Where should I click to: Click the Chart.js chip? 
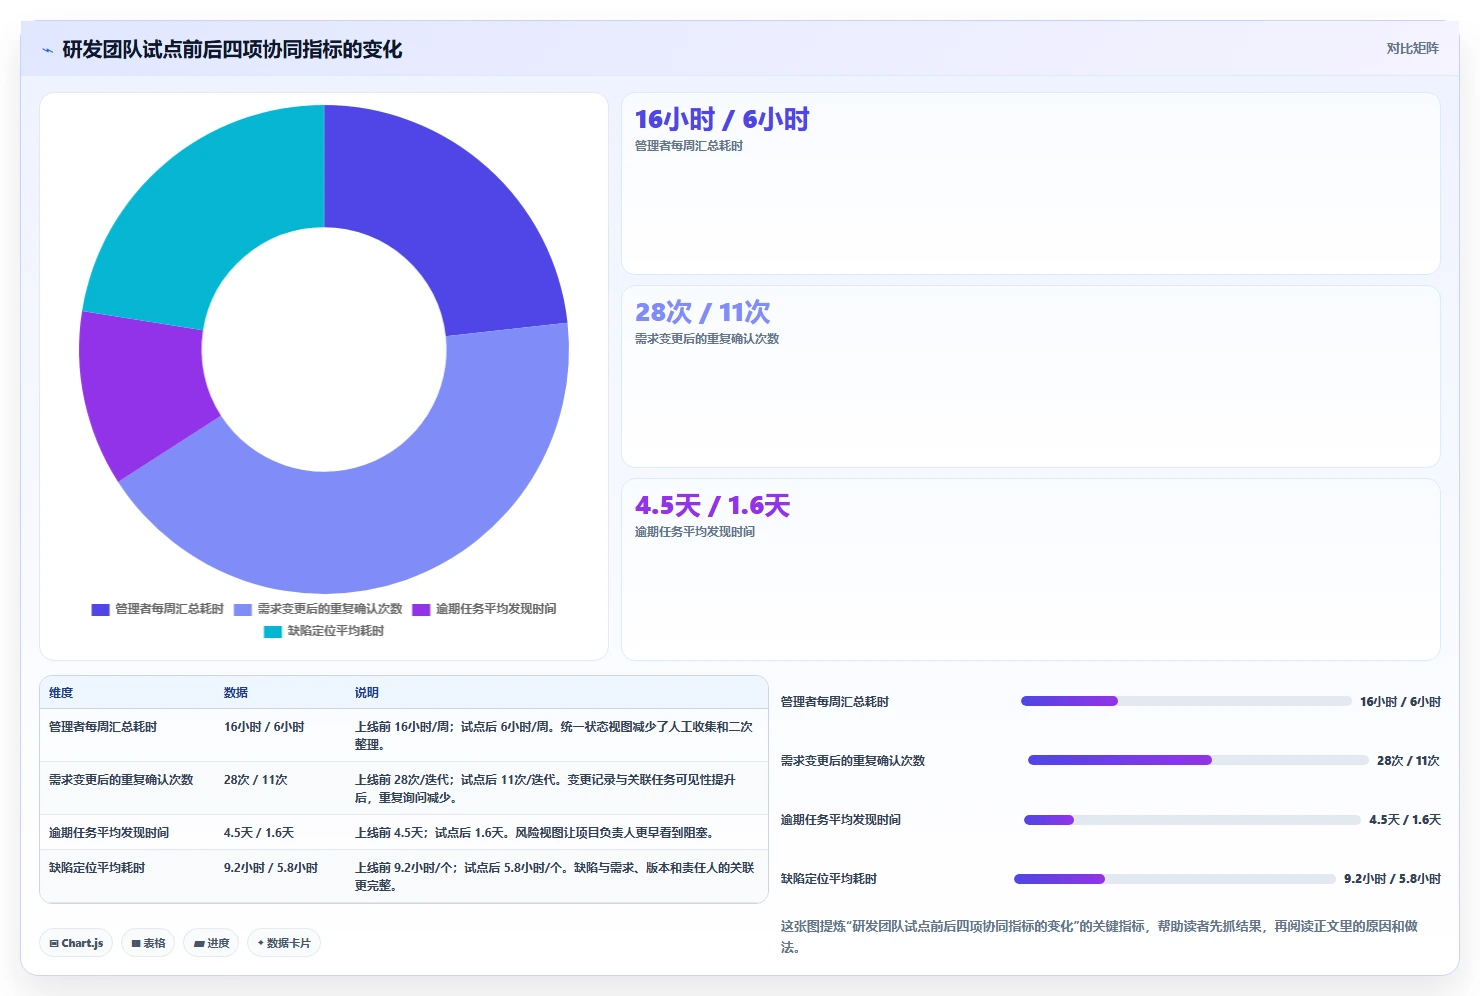[x=76, y=943]
